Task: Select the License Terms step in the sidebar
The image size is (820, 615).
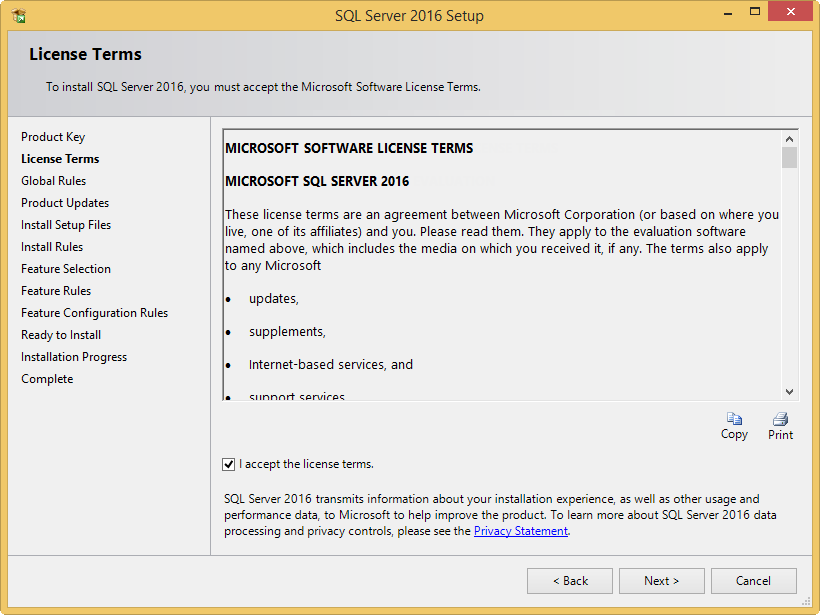Action: point(60,159)
